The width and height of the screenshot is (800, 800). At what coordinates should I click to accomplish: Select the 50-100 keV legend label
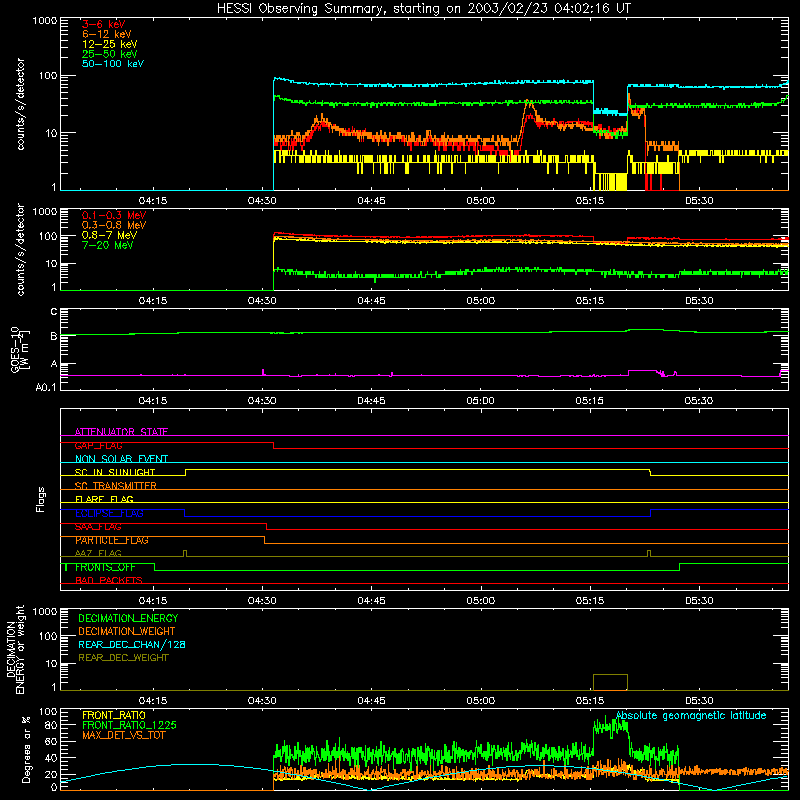113,64
